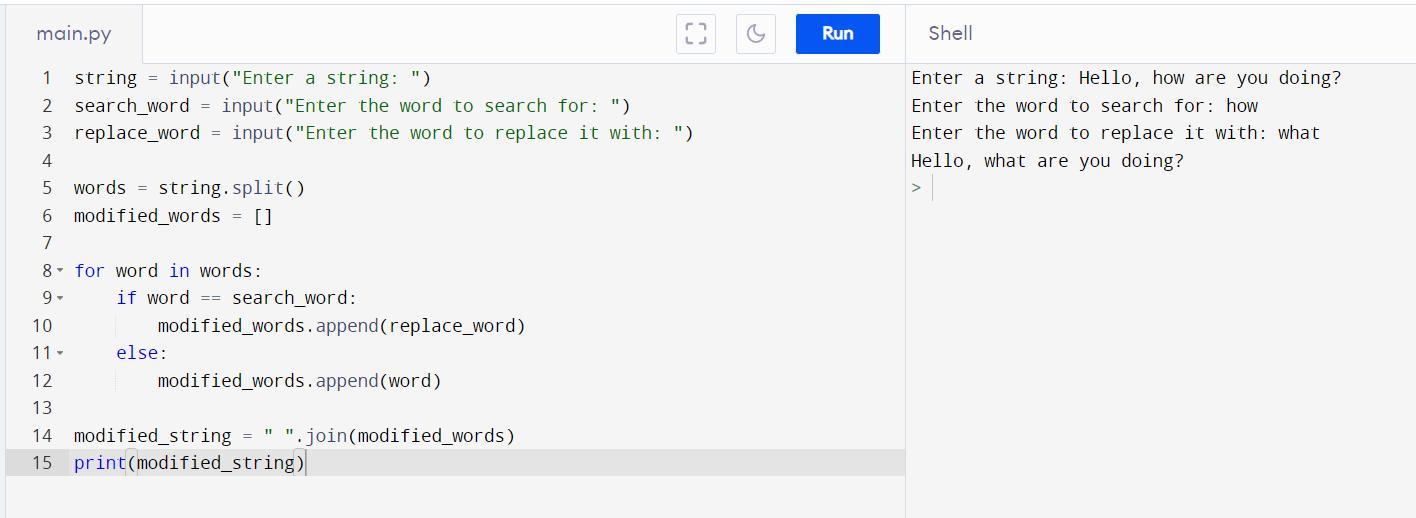
Task: Click the shell output 'Hello, what are you doing?'
Action: tap(1047, 161)
